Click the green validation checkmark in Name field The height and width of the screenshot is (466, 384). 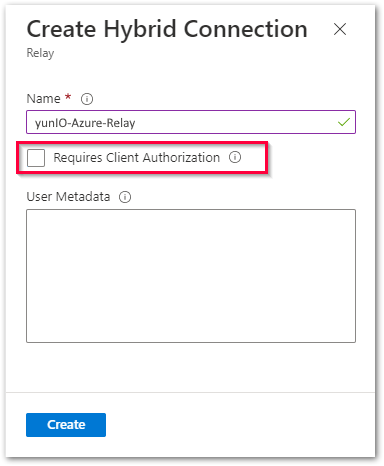[344, 122]
